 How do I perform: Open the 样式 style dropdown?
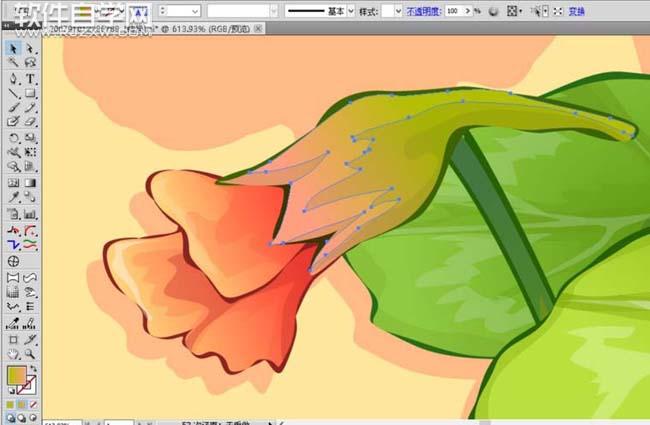click(x=396, y=11)
